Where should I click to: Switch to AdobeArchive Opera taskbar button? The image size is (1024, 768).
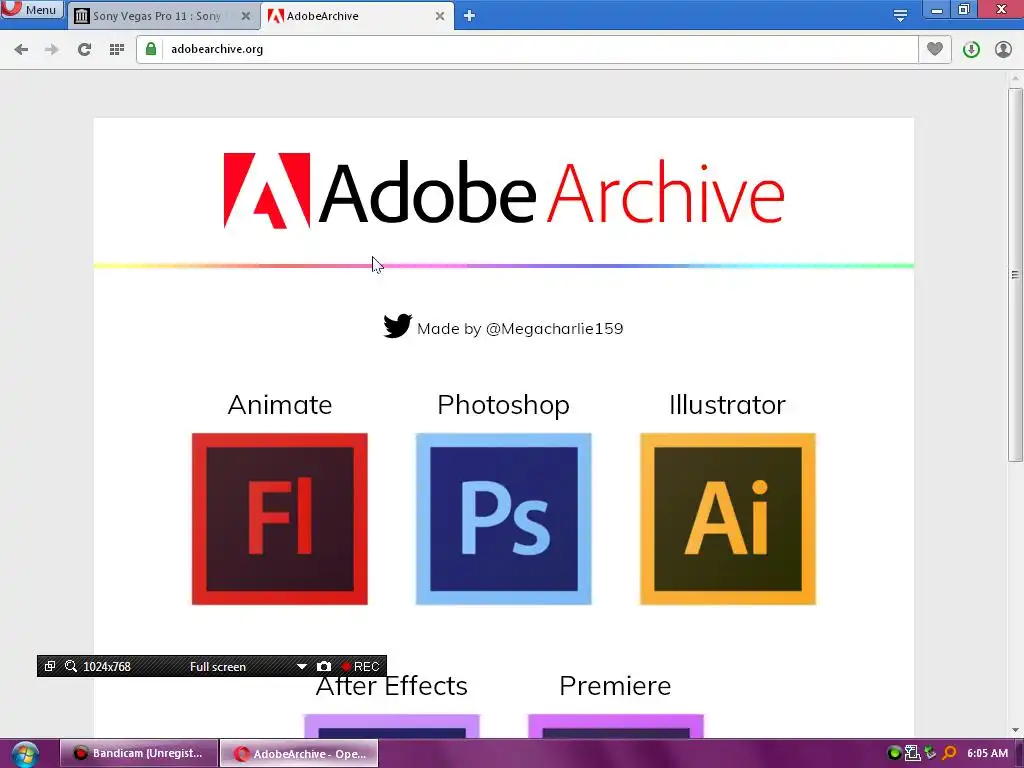[299, 754]
